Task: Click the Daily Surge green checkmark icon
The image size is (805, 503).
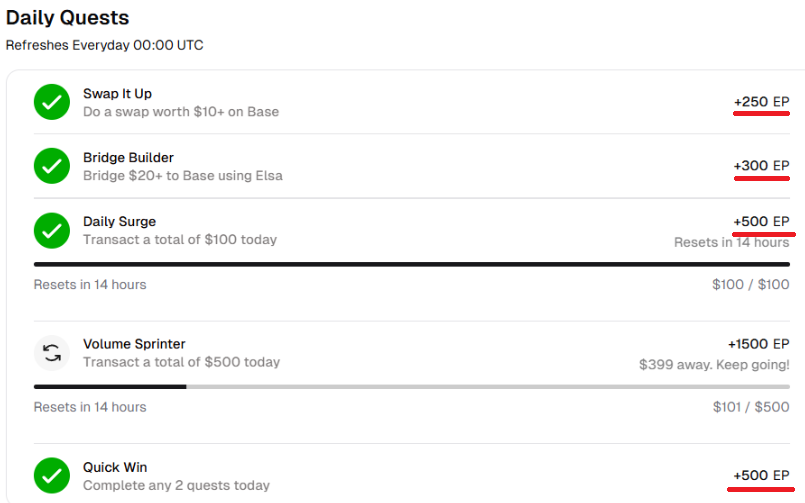Action: (x=52, y=230)
